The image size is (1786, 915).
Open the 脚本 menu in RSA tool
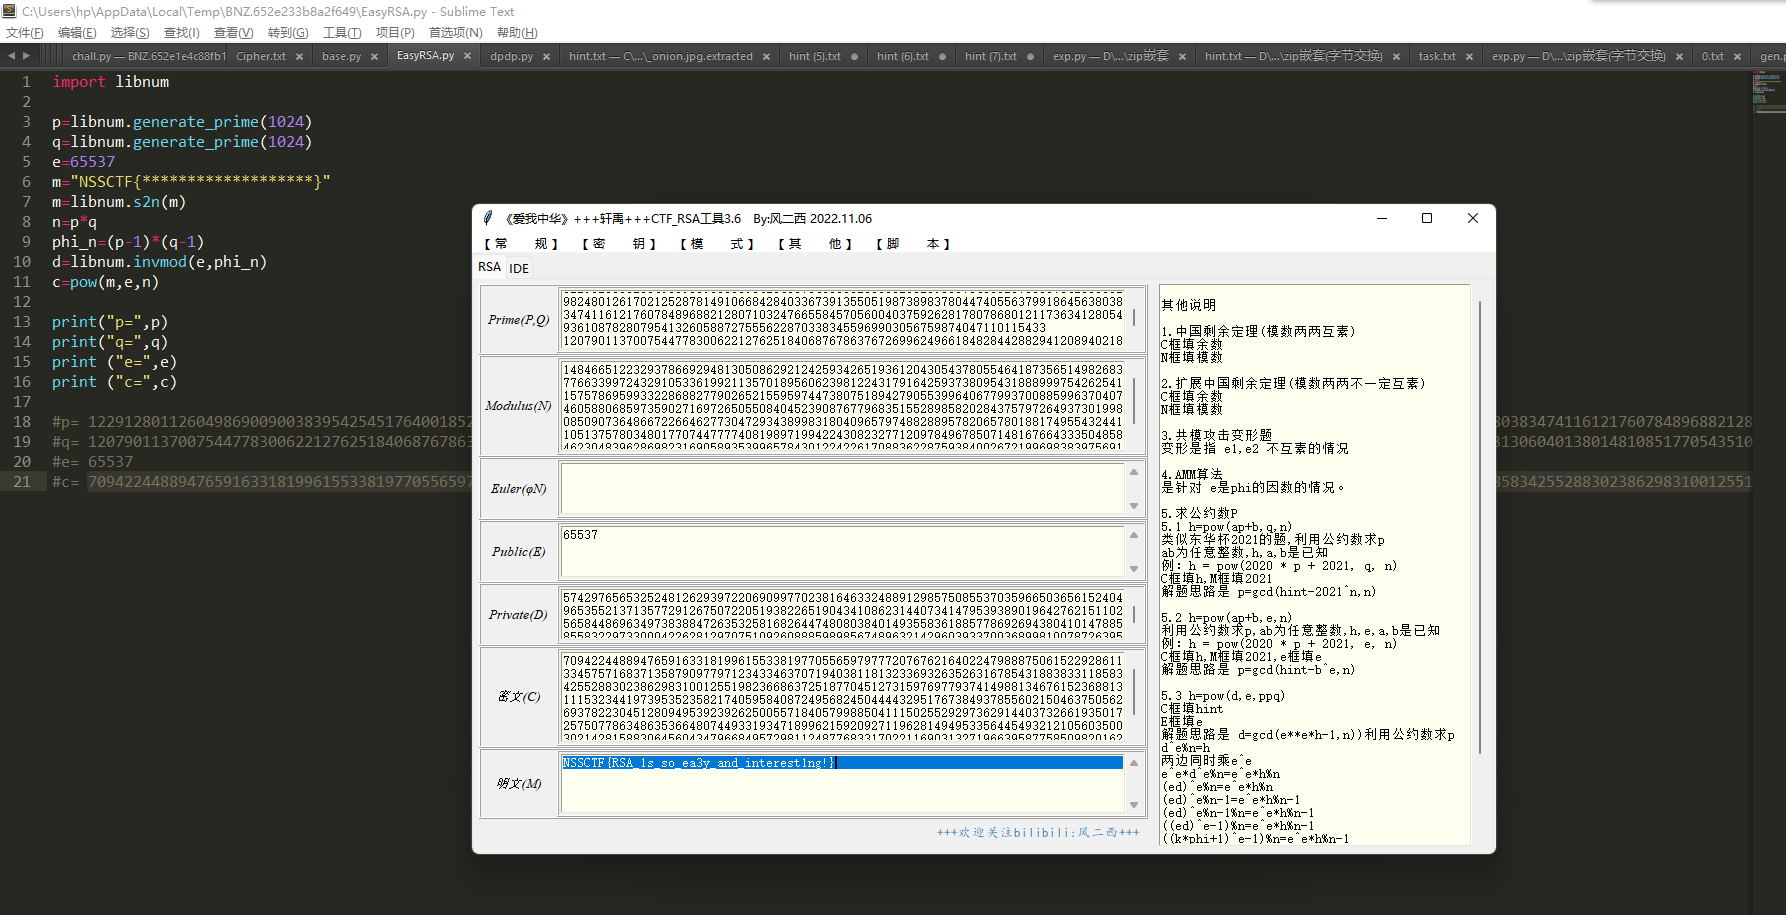click(912, 244)
